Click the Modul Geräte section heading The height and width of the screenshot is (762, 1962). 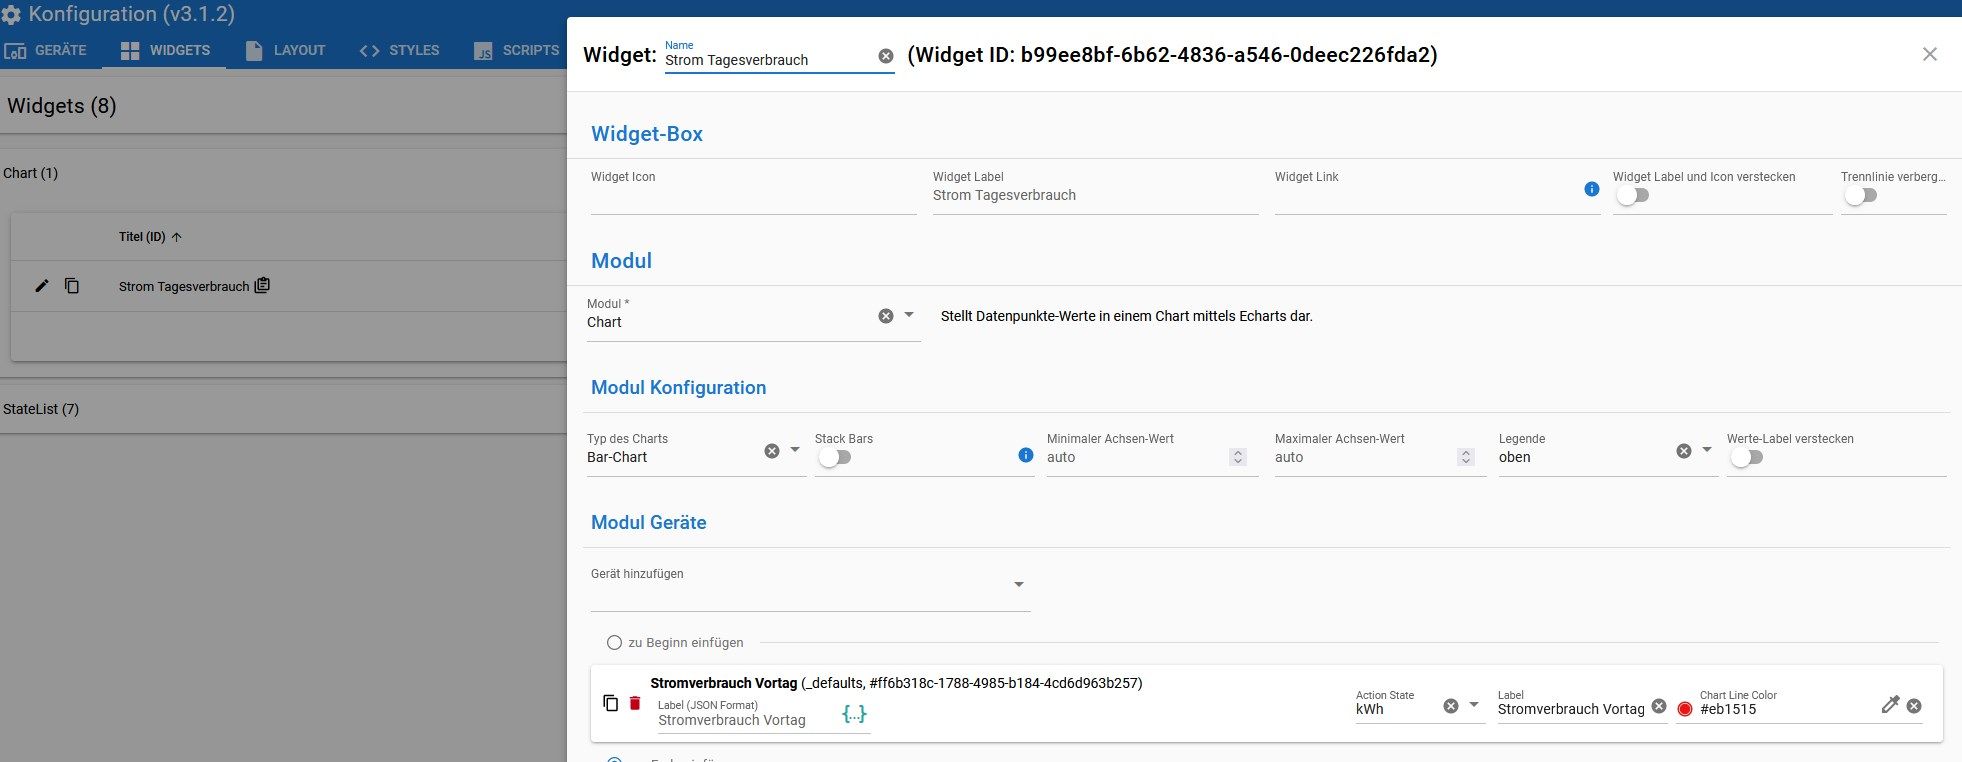pos(649,522)
